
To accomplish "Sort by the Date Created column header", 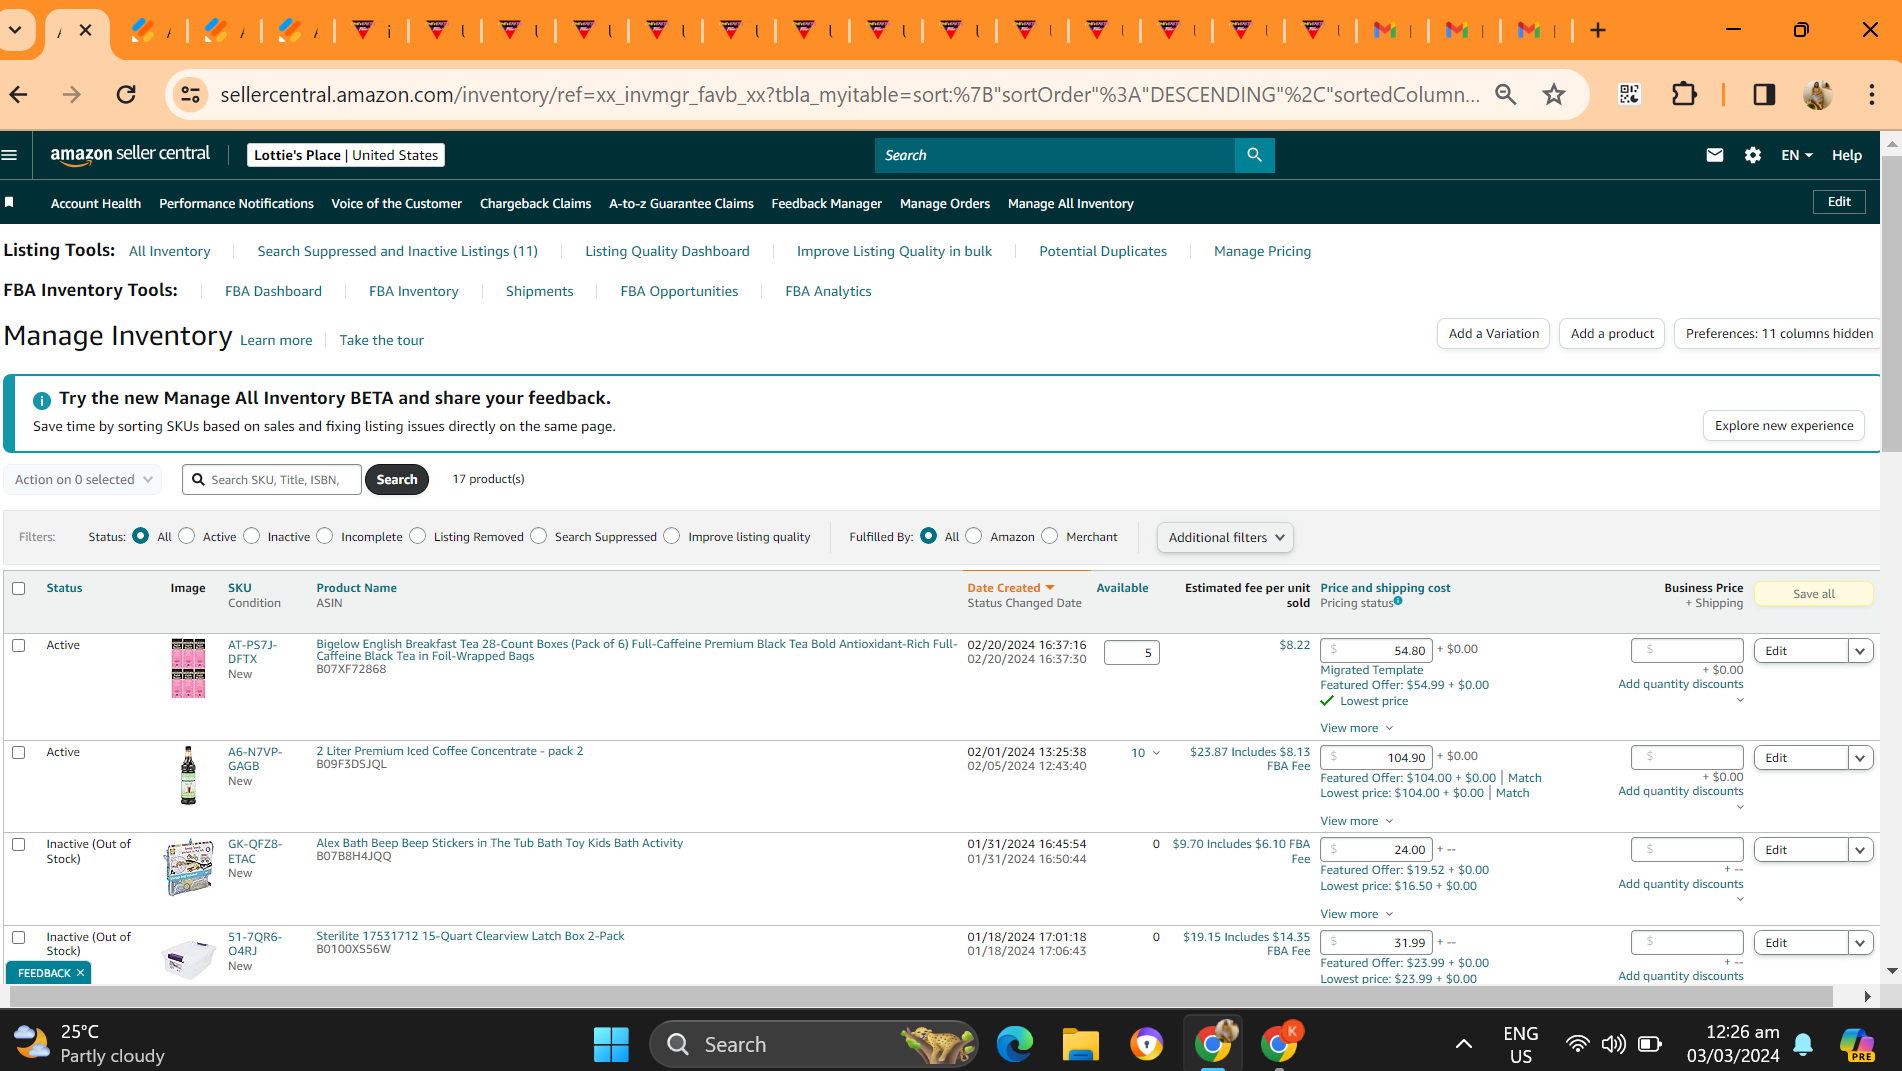I will click(x=1010, y=588).
